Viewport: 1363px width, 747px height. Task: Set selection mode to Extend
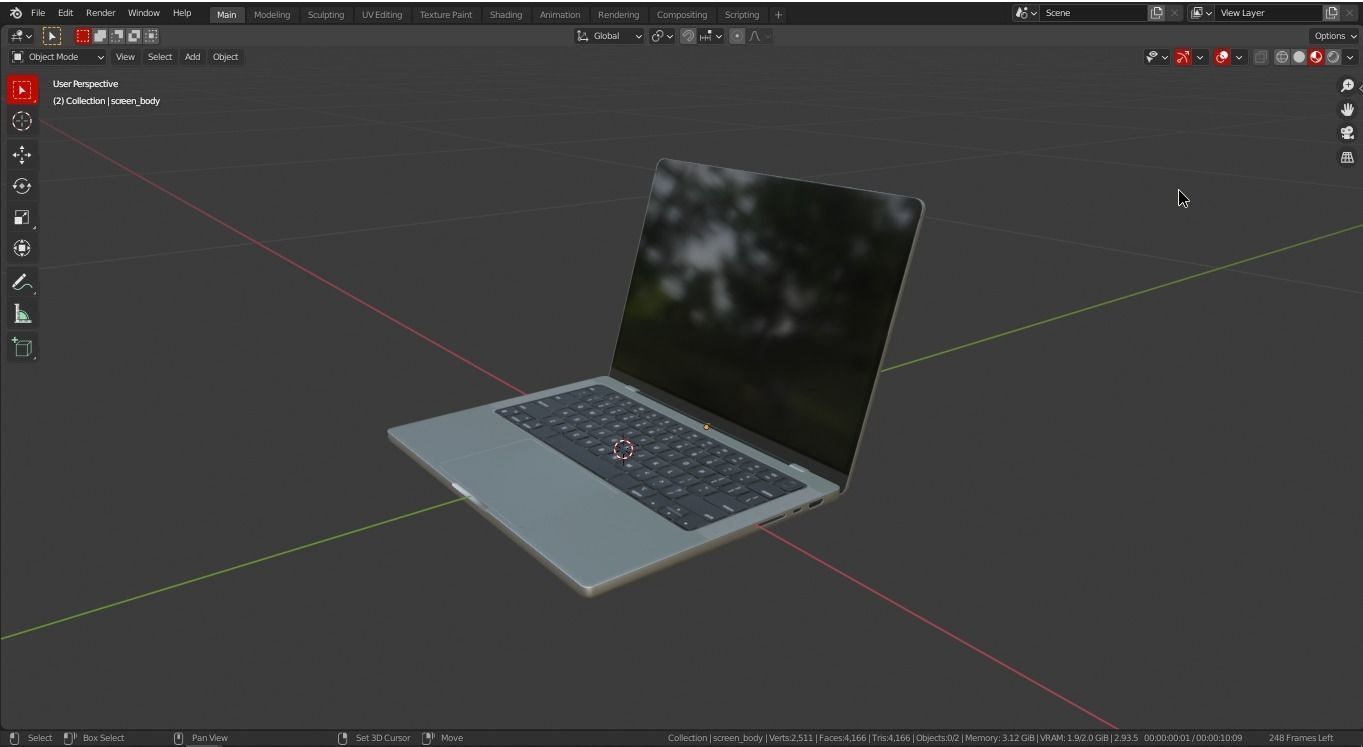[x=100, y=36]
